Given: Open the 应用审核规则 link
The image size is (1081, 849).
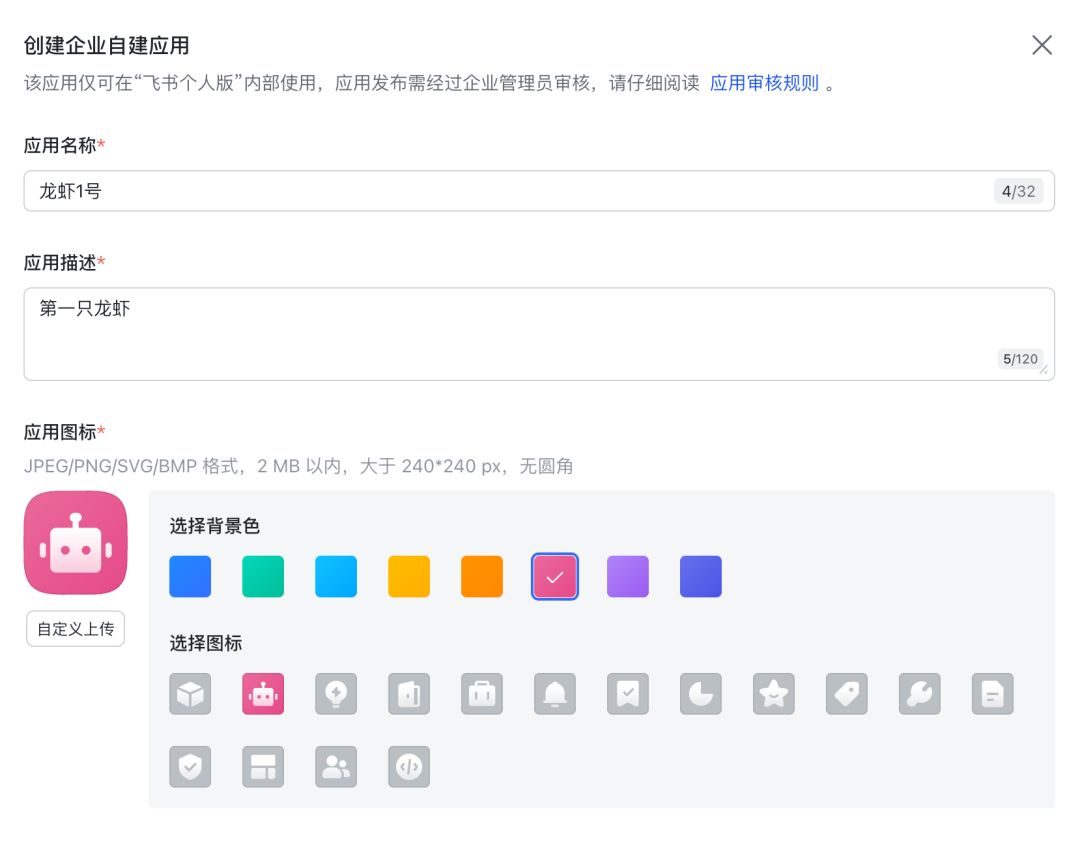Looking at the screenshot, I should 764,83.
